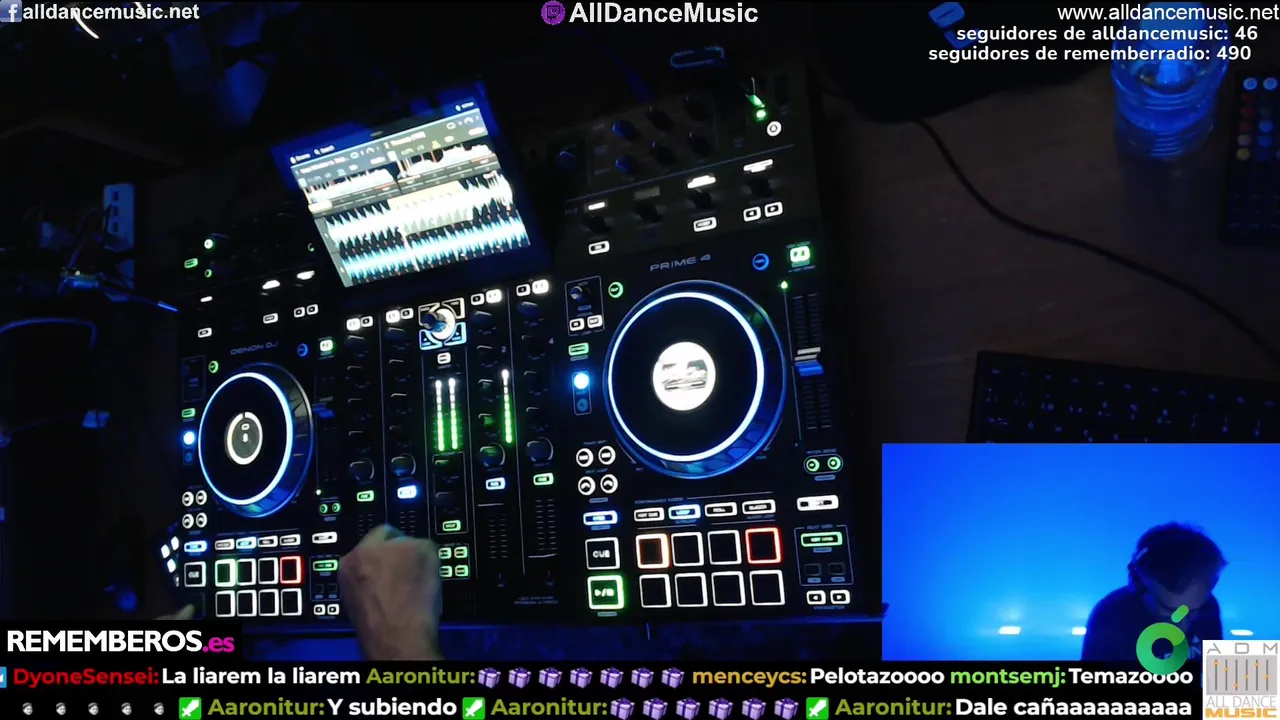Click 'Temazoooo' chat message

pyautogui.click(x=1130, y=677)
